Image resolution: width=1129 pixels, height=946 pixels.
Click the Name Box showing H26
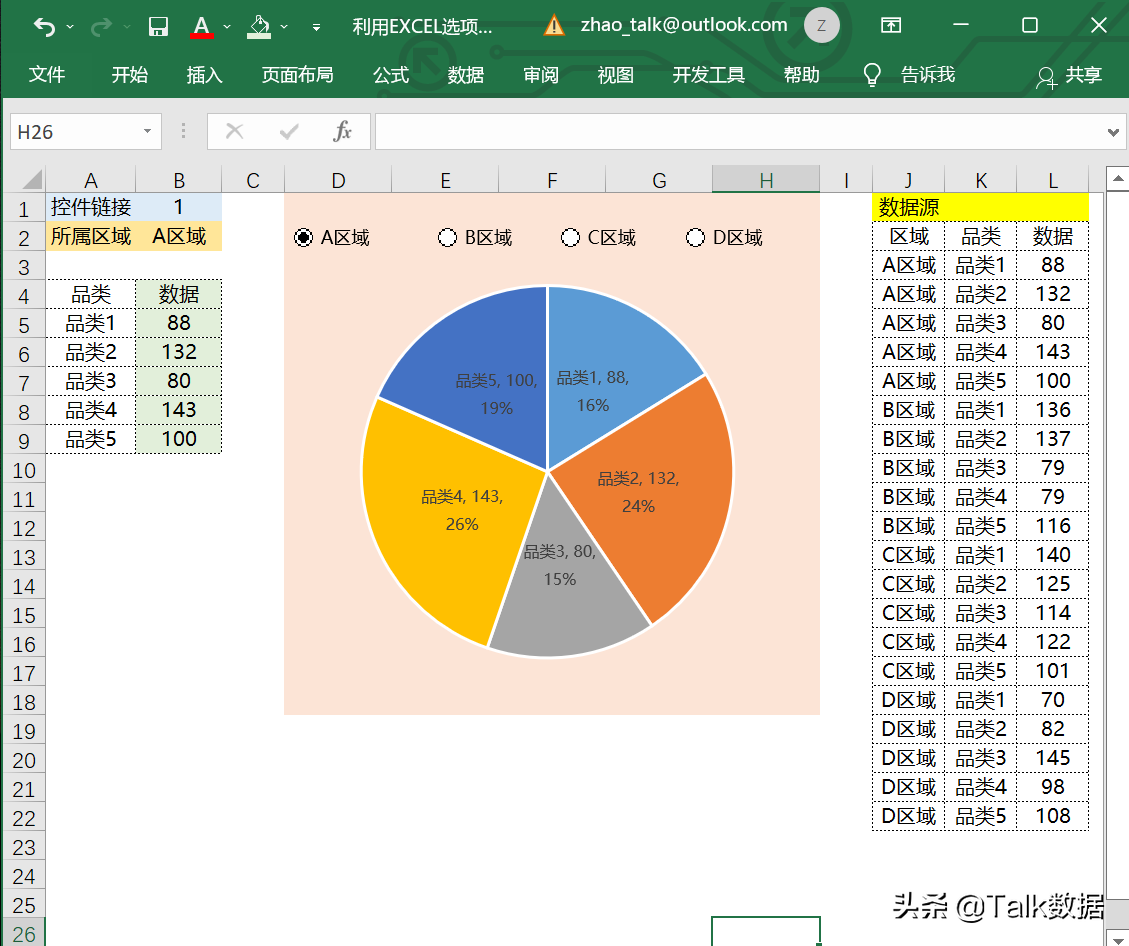[75, 132]
